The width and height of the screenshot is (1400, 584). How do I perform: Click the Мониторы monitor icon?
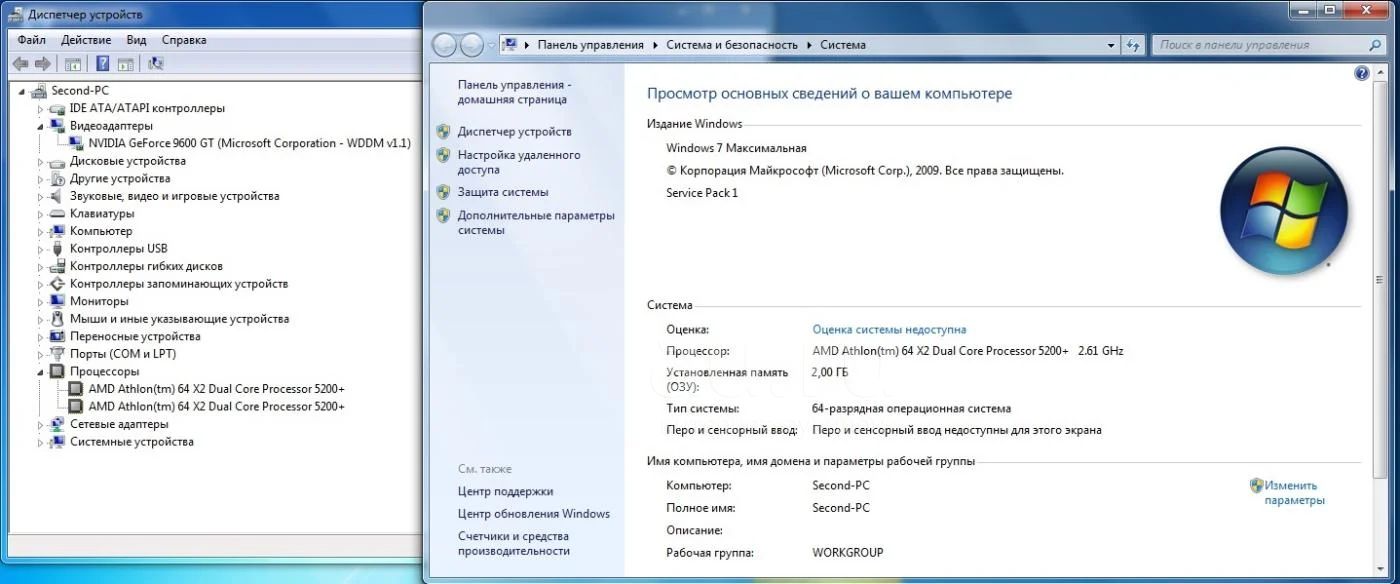pyautogui.click(x=57, y=301)
